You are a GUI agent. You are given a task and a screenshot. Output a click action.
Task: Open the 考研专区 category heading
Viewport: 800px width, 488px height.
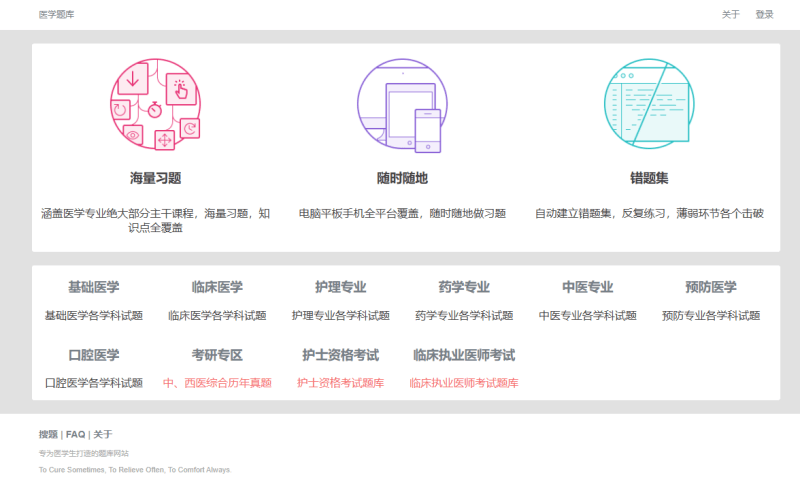(x=217, y=355)
